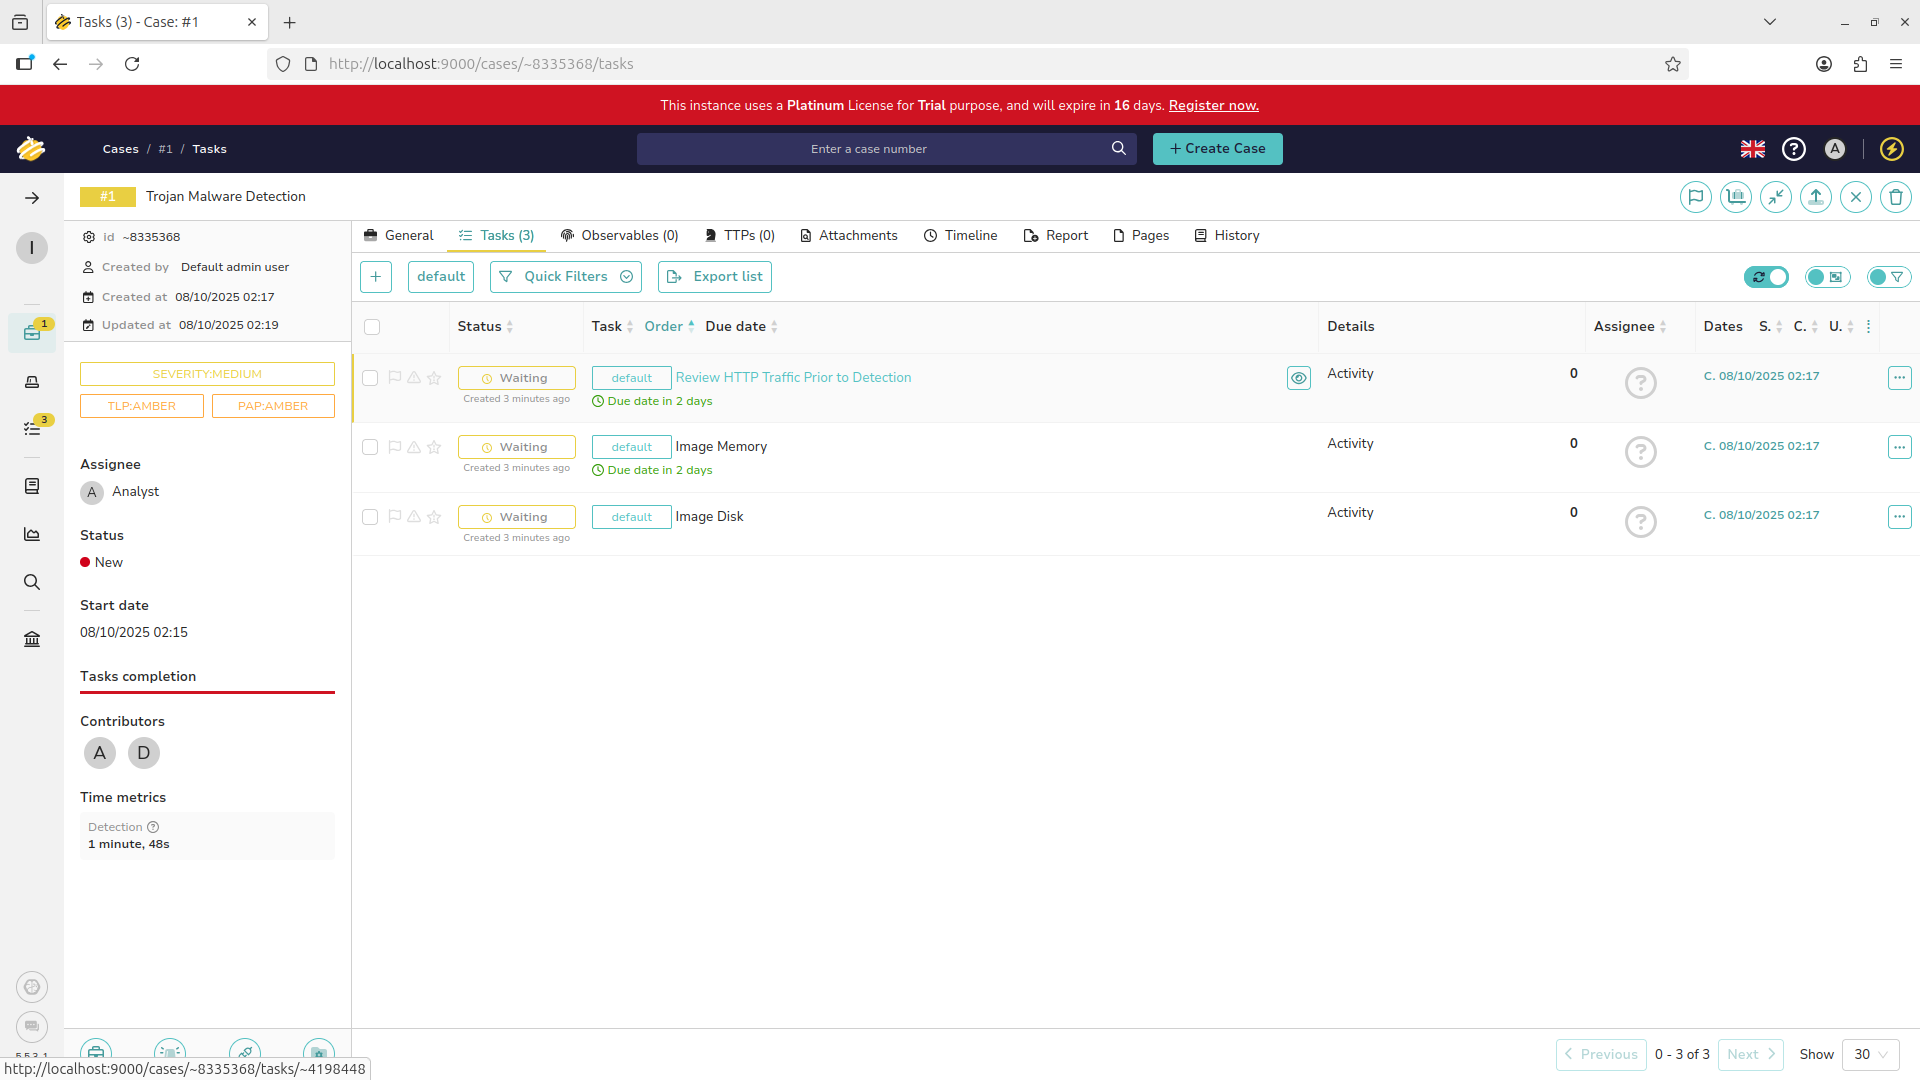The width and height of the screenshot is (1920, 1080).
Task: Click the flag case icon in header
Action: coord(1695,197)
